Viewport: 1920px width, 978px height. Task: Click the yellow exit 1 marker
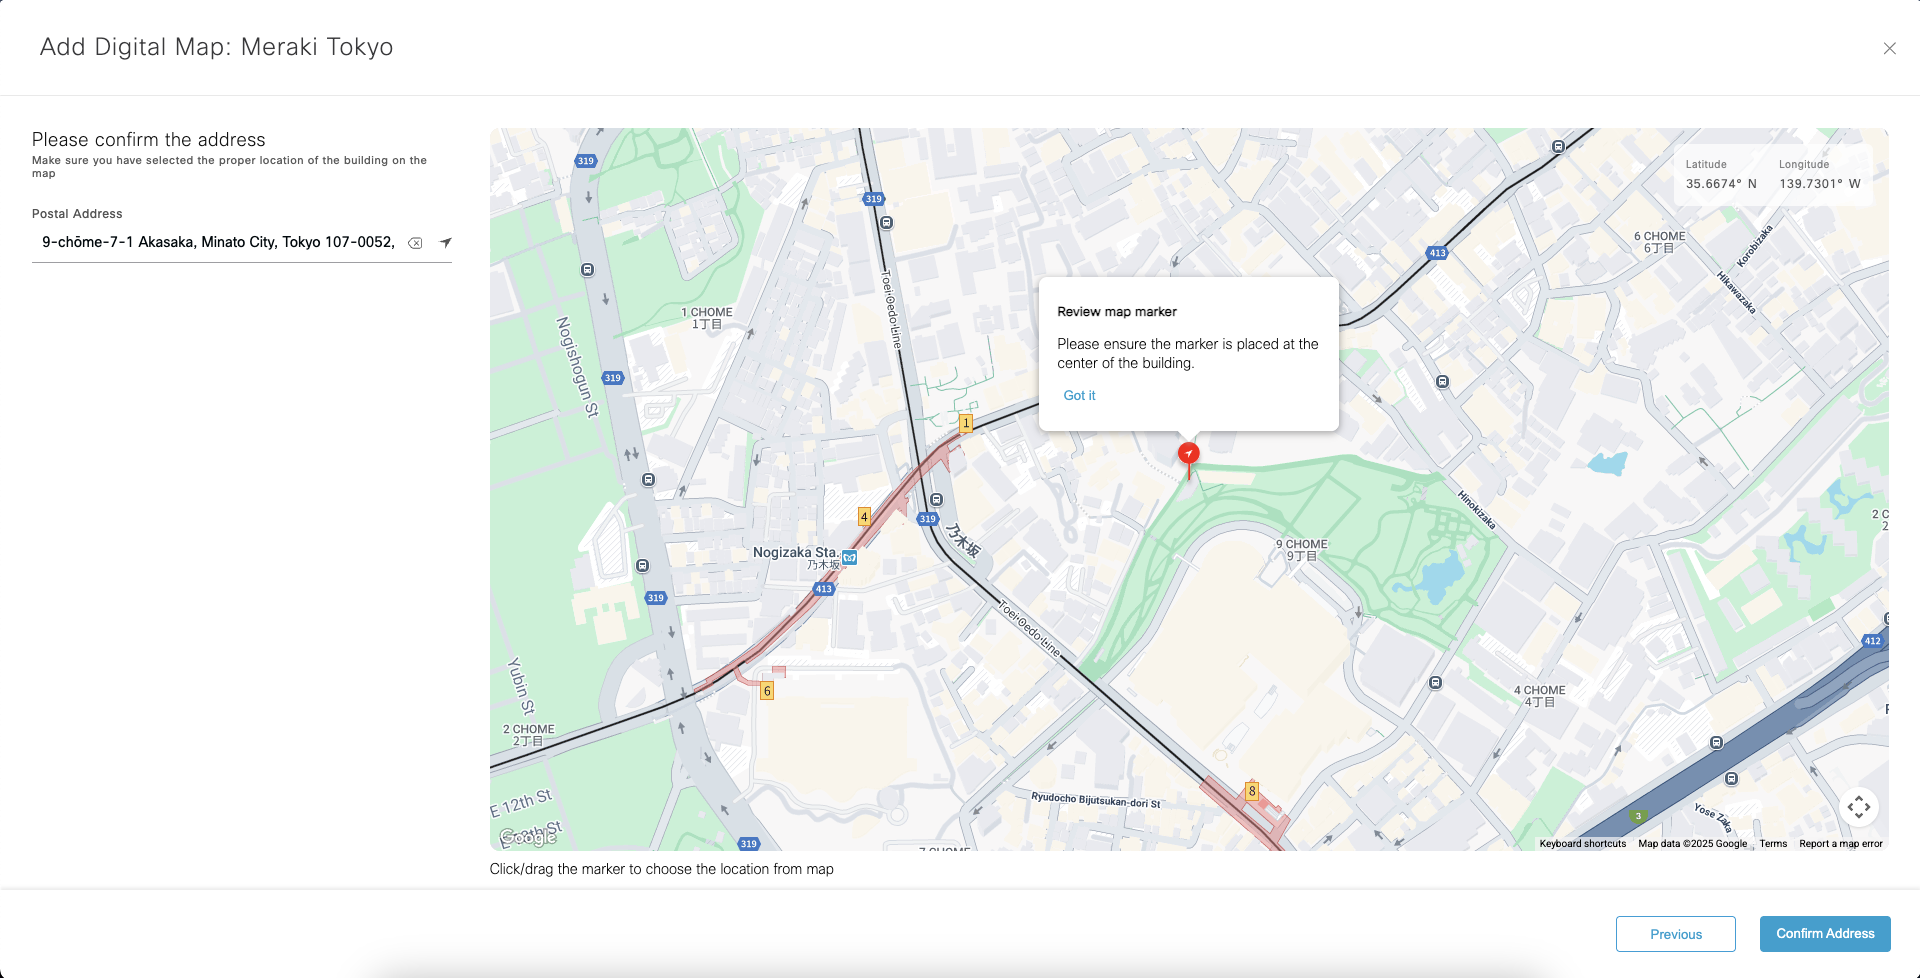966,424
